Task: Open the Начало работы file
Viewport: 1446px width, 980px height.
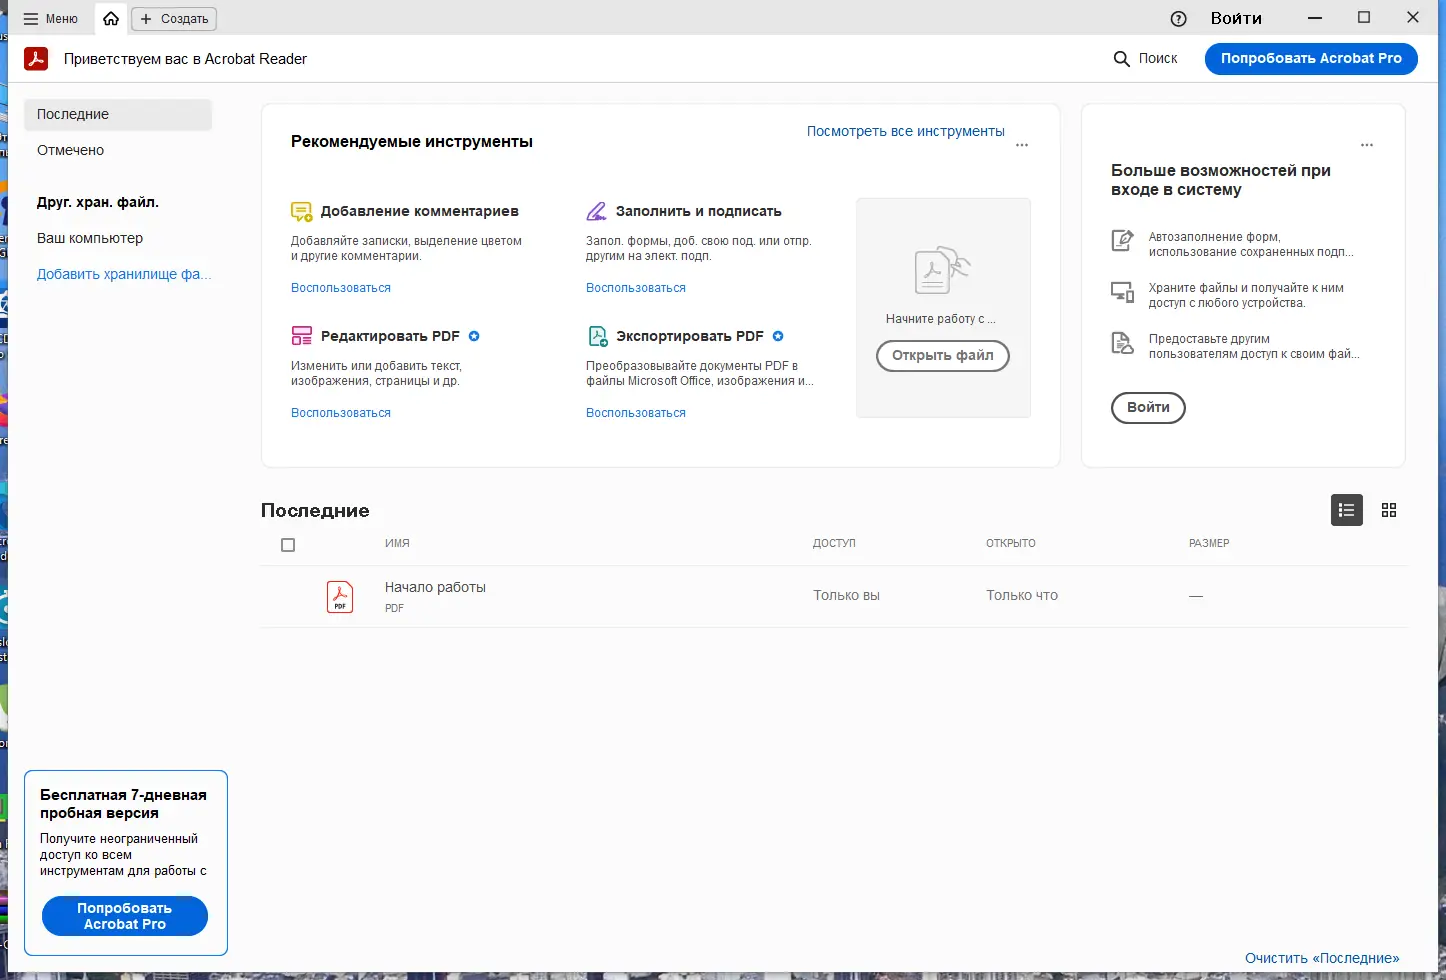Action: click(x=435, y=588)
